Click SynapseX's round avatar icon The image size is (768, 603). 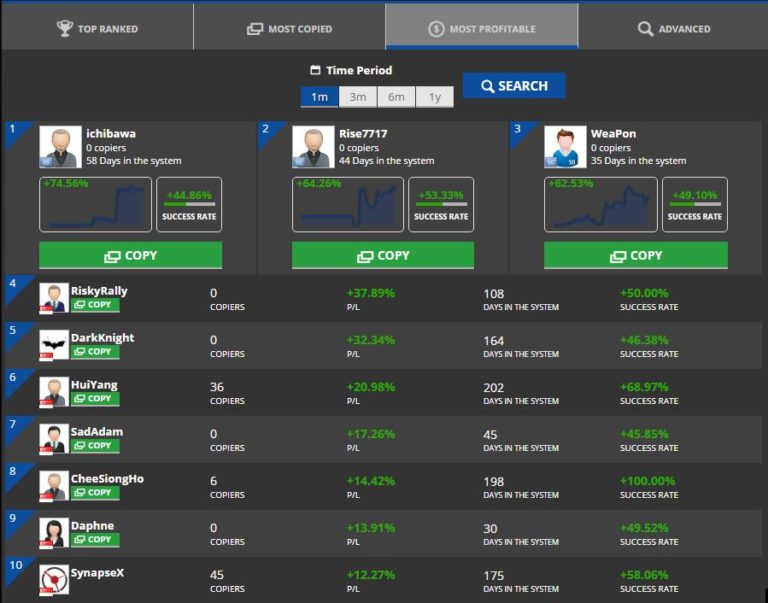click(54, 580)
